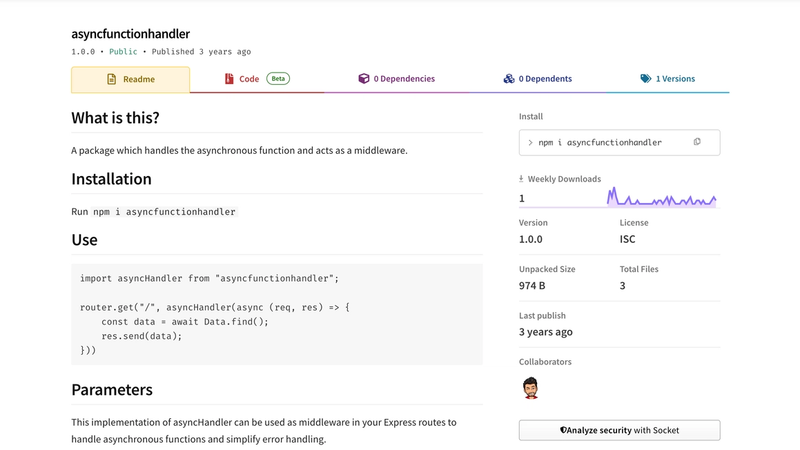Copy the npm install command

coord(697,142)
